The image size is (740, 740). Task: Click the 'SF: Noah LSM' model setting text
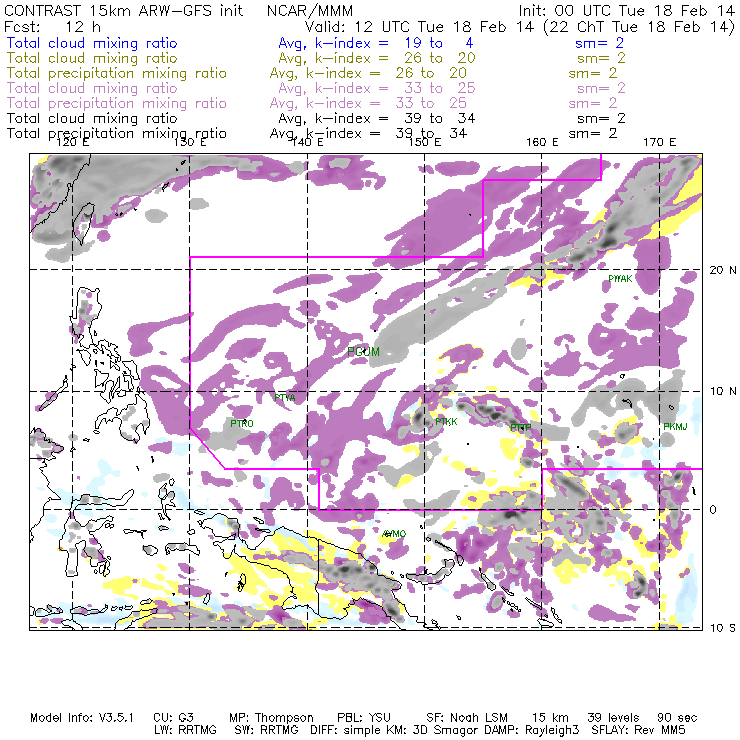click(x=467, y=718)
